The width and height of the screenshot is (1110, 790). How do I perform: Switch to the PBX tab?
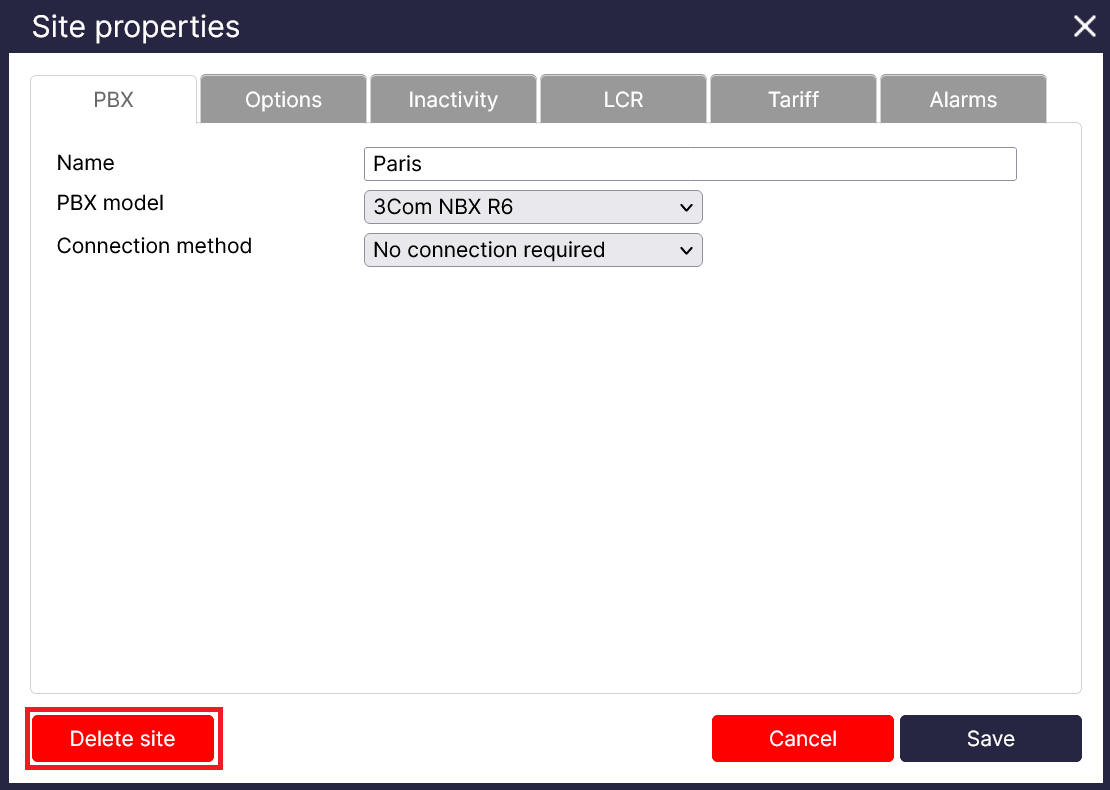[113, 100]
